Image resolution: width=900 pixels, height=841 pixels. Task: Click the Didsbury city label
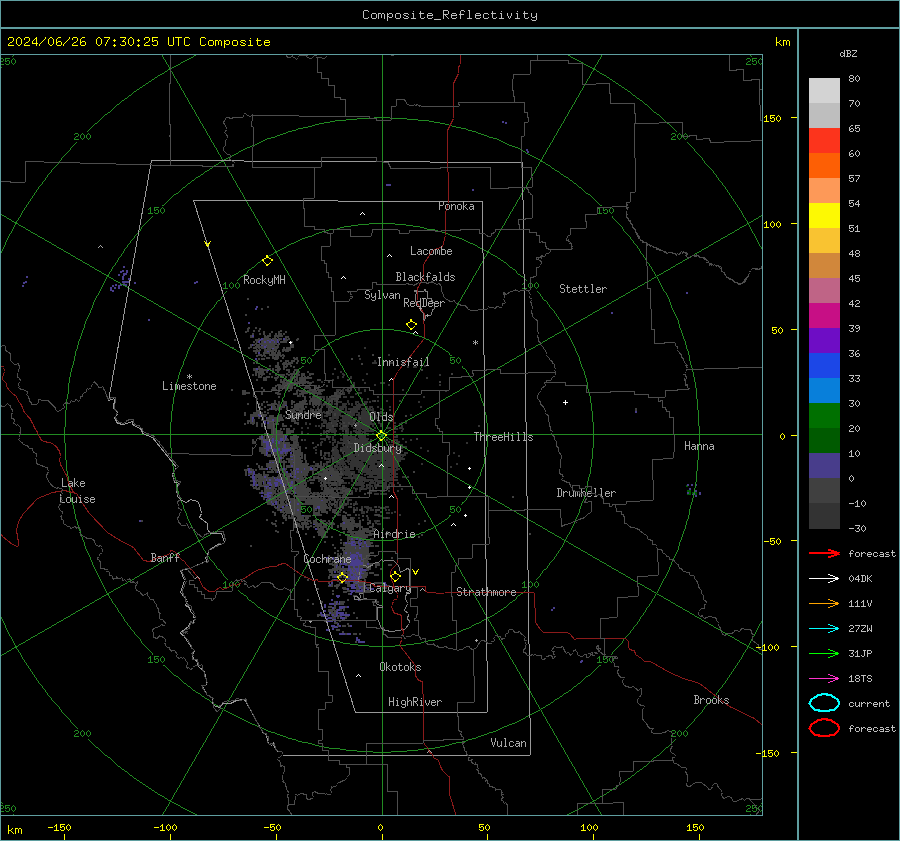tap(378, 448)
